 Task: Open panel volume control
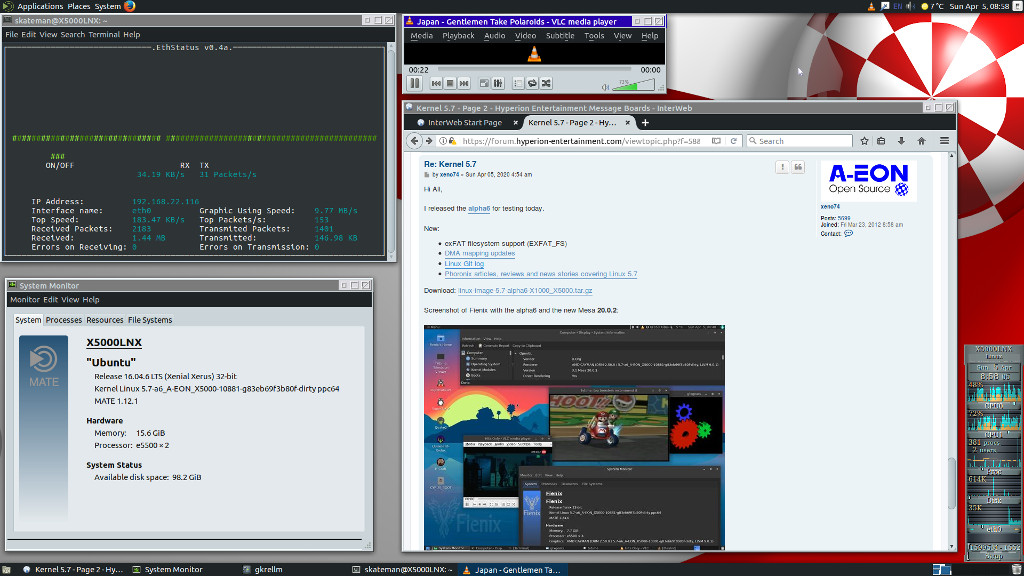point(910,6)
